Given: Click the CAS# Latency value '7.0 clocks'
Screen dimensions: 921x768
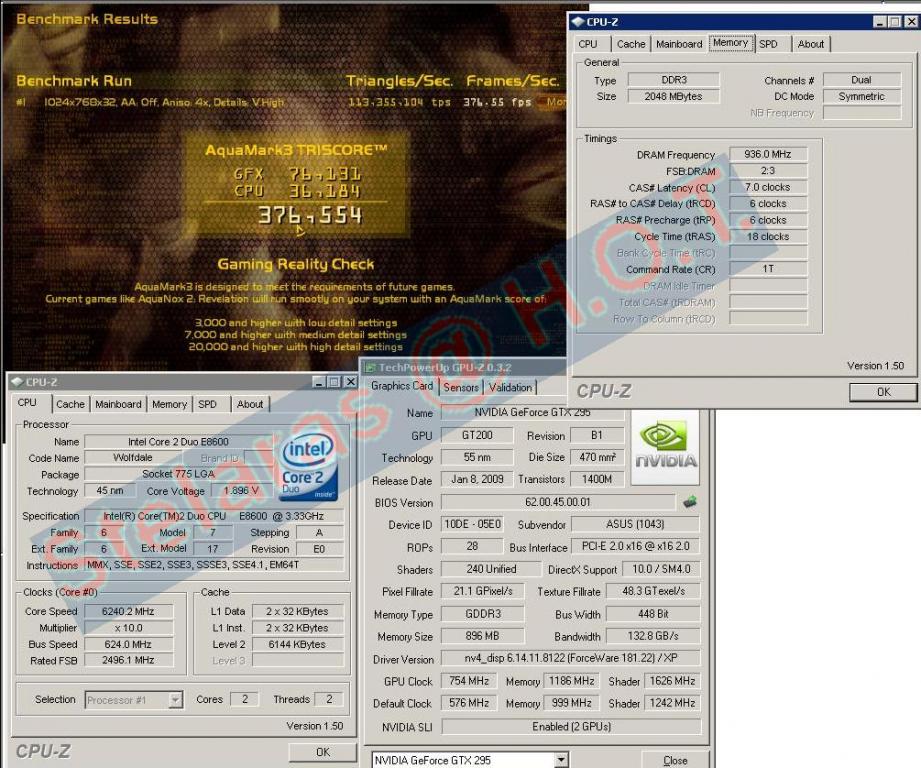Looking at the screenshot, I should point(768,187).
